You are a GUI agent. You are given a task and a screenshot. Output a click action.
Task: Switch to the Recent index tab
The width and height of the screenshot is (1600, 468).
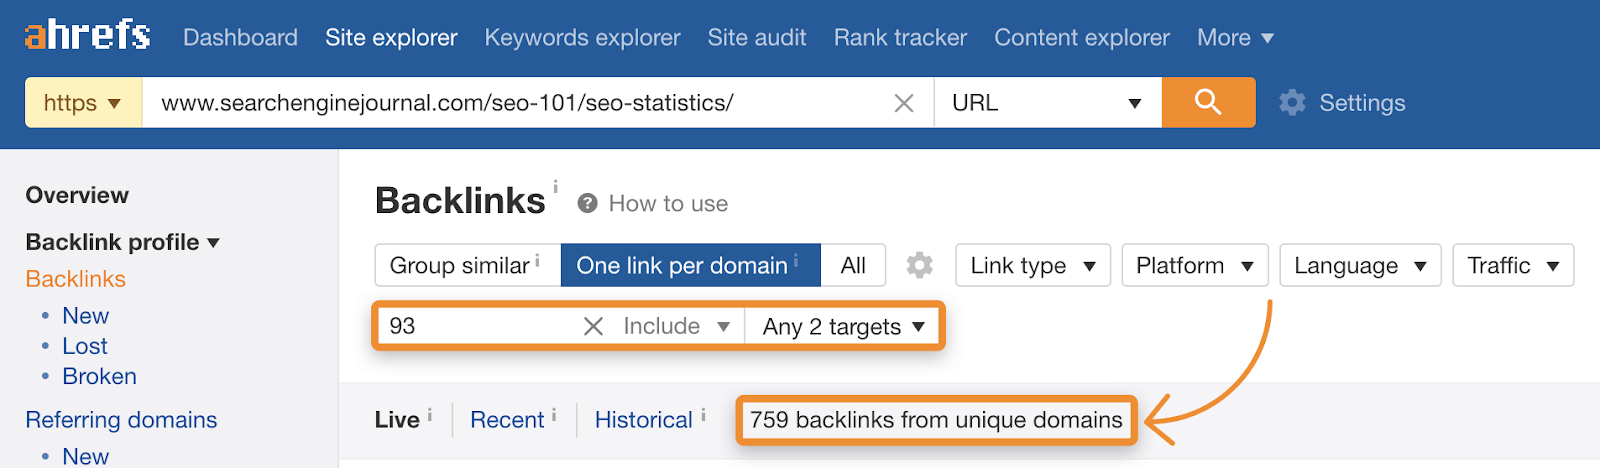click(507, 420)
